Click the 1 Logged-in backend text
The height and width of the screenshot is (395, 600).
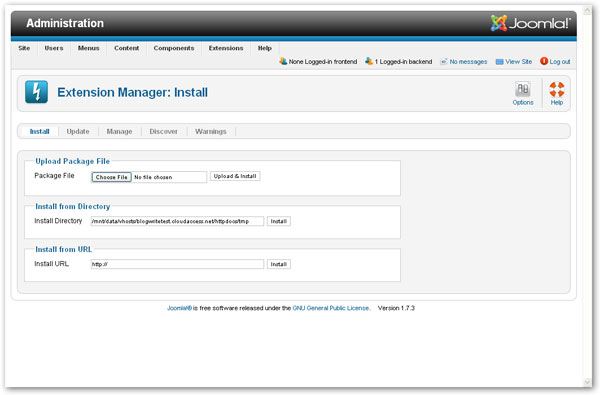tap(403, 62)
